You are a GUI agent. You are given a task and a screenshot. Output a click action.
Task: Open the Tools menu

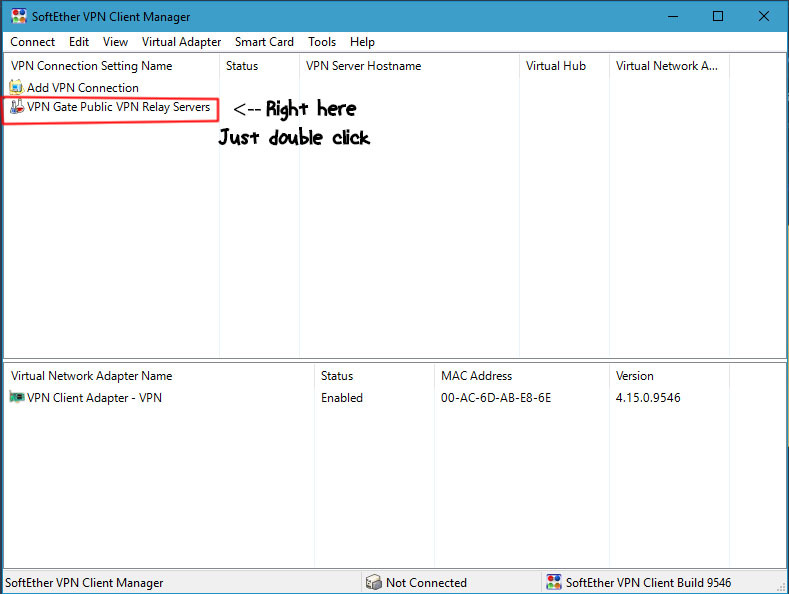(x=322, y=42)
